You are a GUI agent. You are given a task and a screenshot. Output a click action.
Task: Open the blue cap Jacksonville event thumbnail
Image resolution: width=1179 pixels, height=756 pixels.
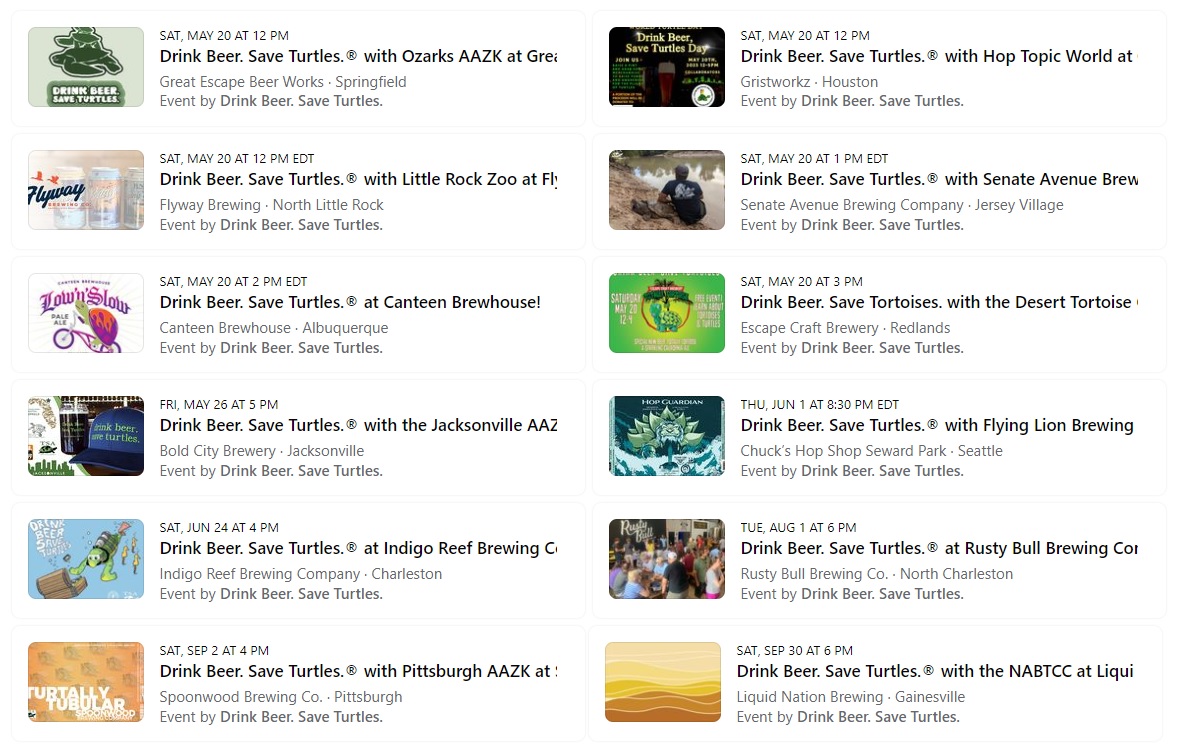(86, 436)
